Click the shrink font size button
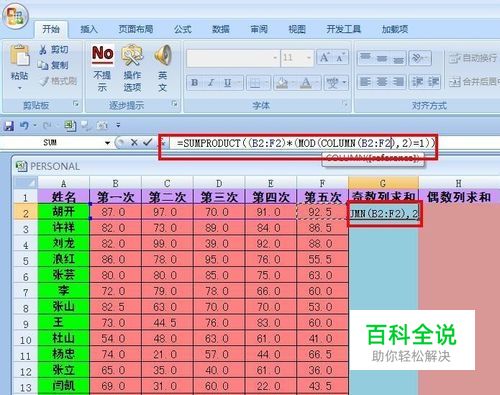This screenshot has width=500, height=395. pos(340,58)
